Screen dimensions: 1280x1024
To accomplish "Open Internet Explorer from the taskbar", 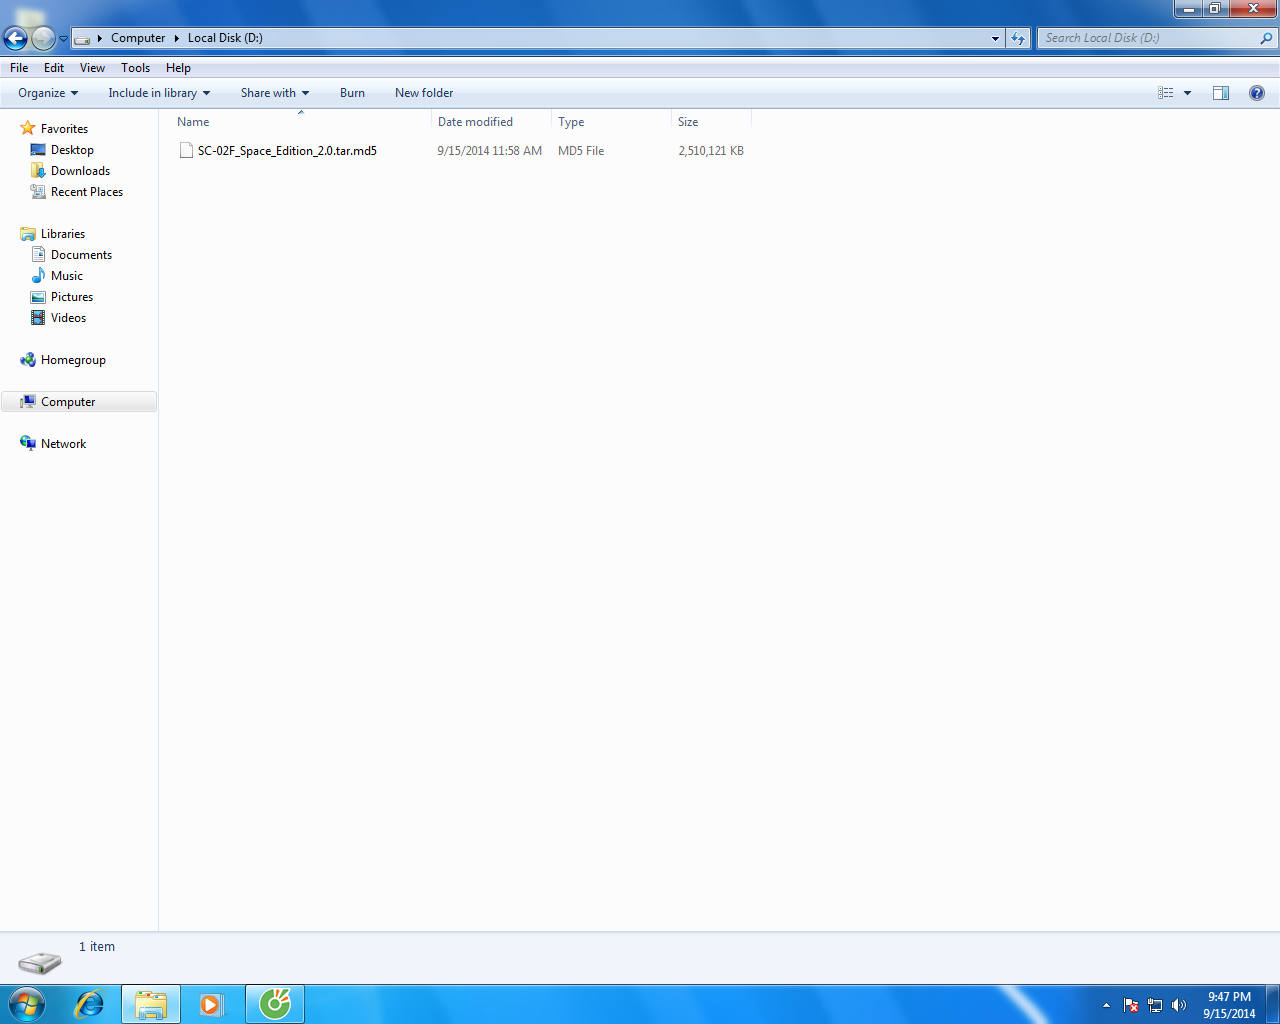I will [x=90, y=1004].
